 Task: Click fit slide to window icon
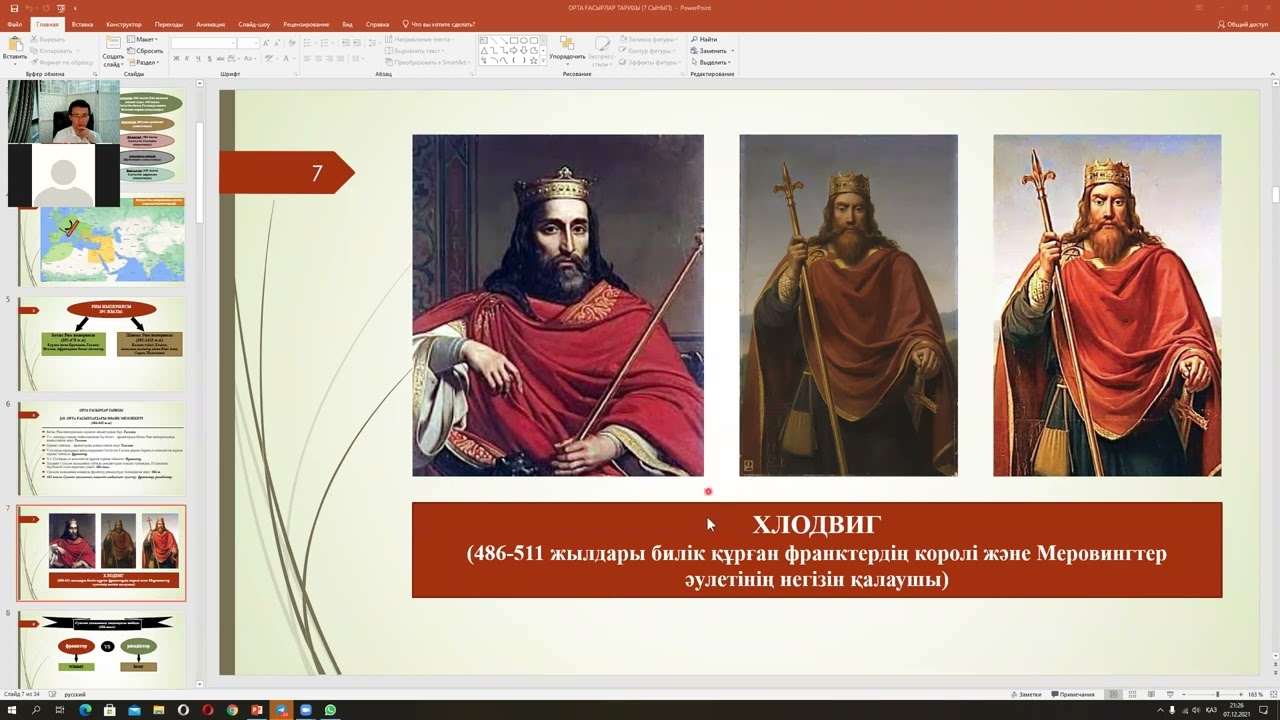tap(1272, 694)
